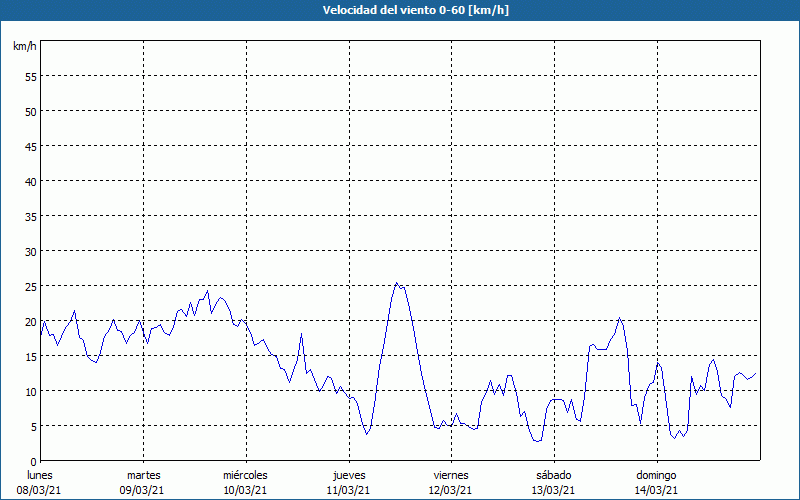The width and height of the screenshot is (800, 500).
Task: Click the y-axis value 30
Action: coord(31,252)
